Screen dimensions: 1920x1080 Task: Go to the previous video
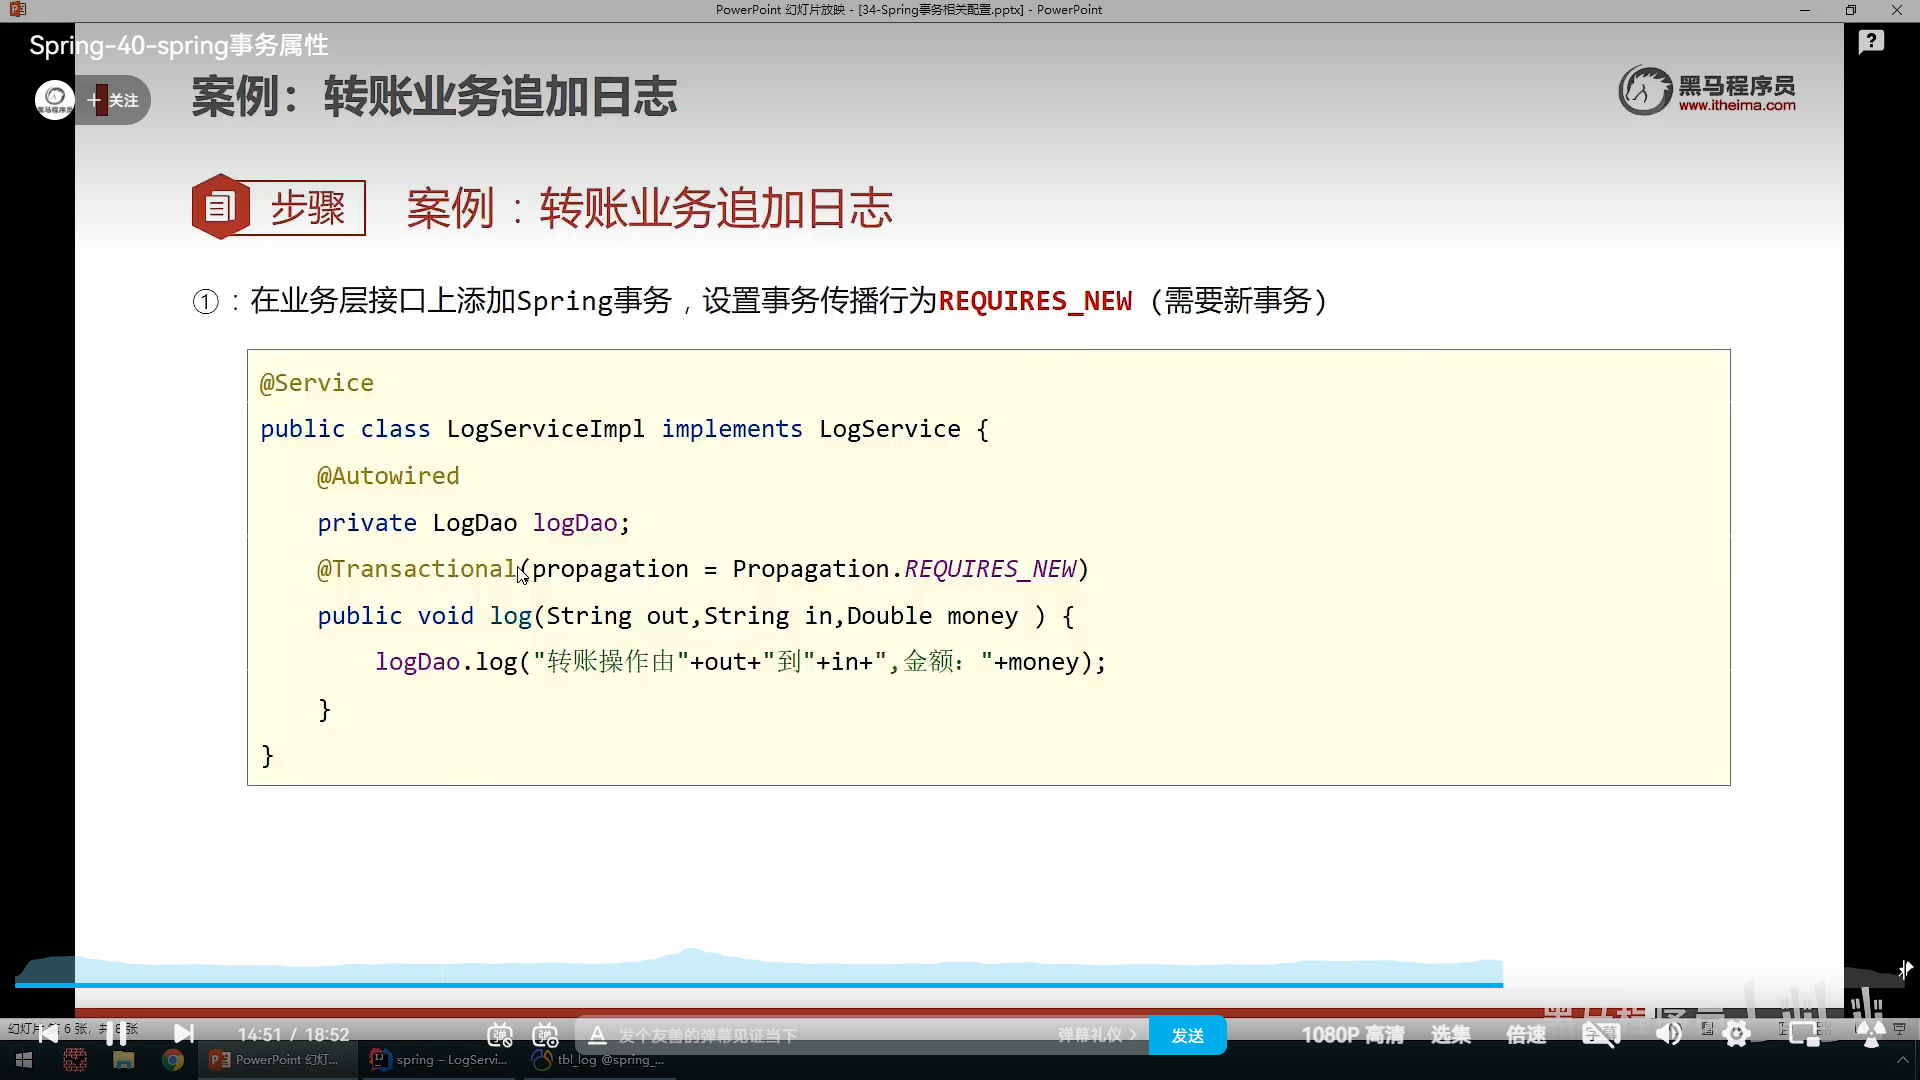[47, 1034]
